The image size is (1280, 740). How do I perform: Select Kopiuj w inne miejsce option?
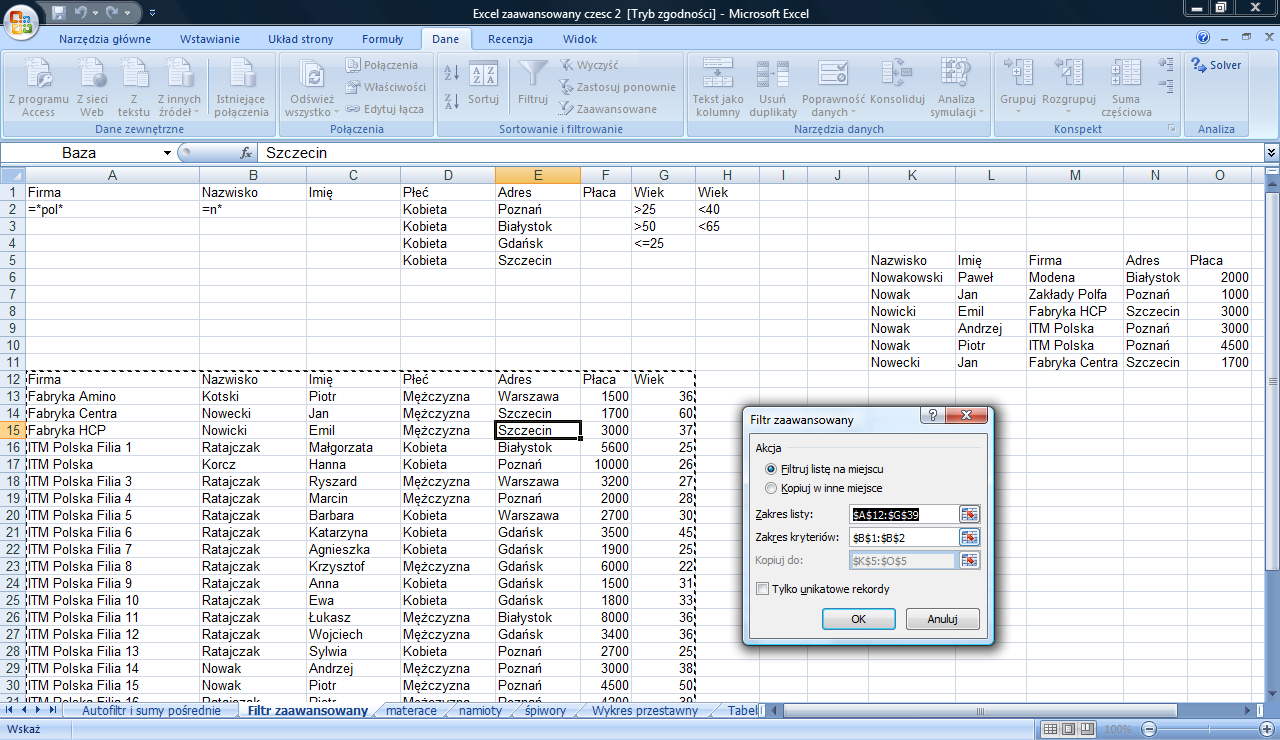pyautogui.click(x=770, y=487)
